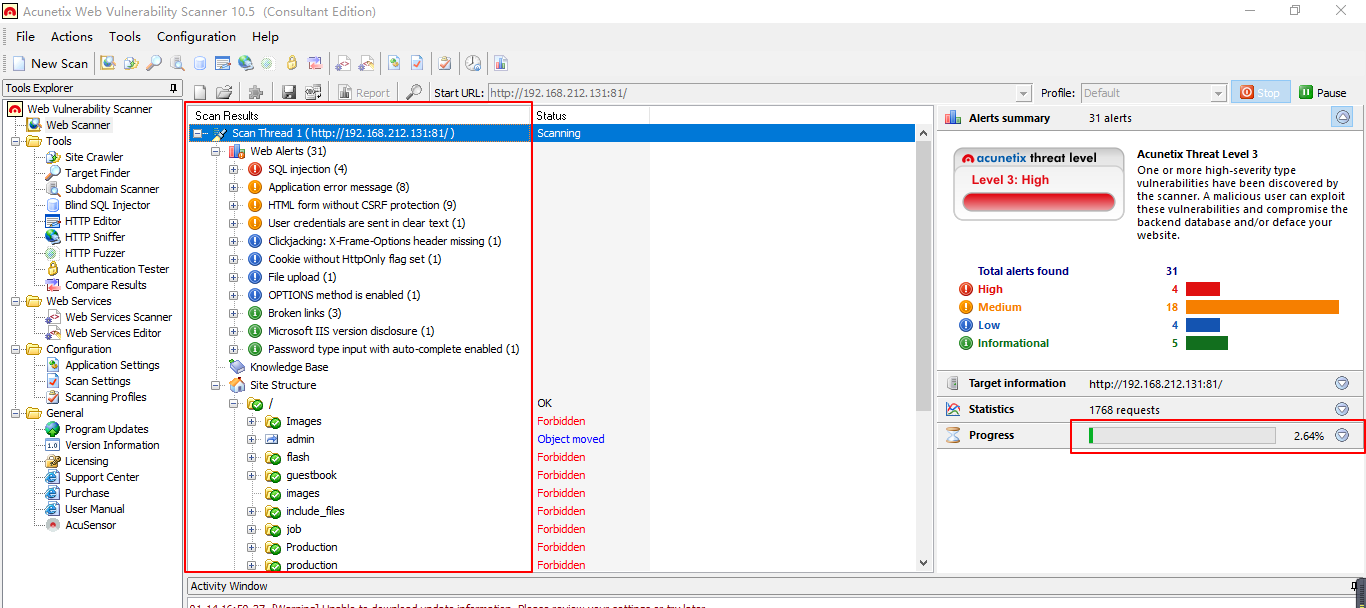Open the Configuration menu
The width and height of the screenshot is (1366, 608).
(196, 37)
